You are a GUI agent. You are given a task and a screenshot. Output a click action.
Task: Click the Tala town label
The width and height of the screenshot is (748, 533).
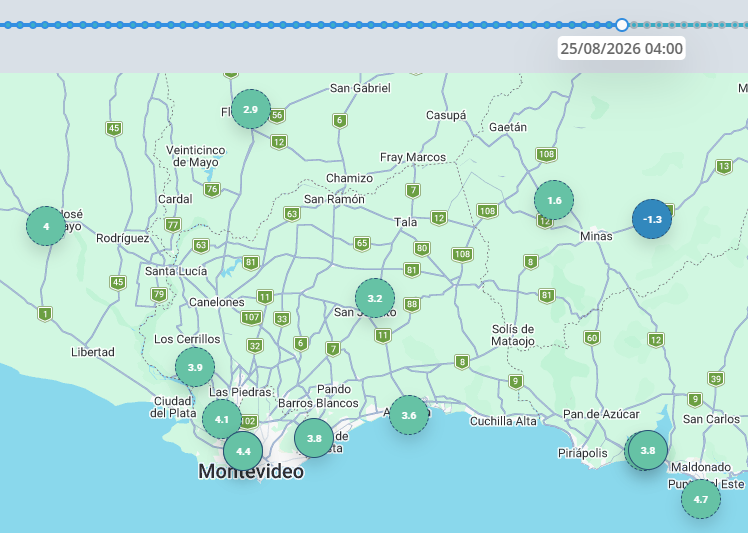pos(405,222)
